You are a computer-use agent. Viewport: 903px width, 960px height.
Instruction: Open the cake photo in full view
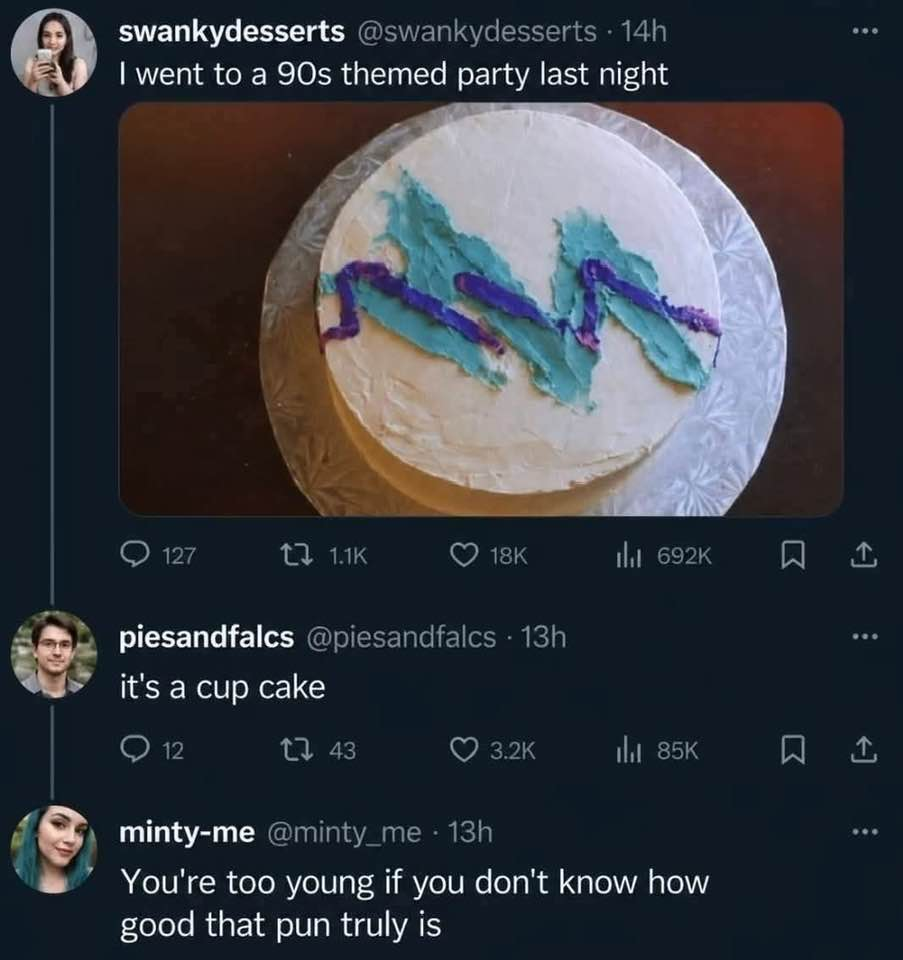[481, 309]
